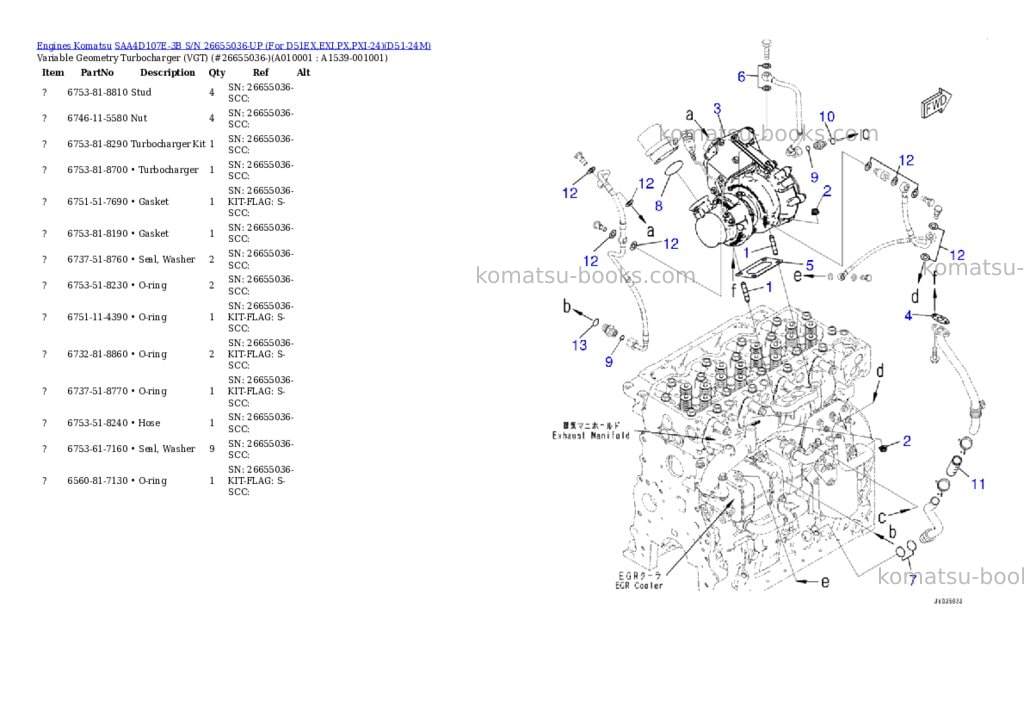The image size is (1024, 725).
Task: Select part number 6753-51-8230
Action: click(x=97, y=285)
